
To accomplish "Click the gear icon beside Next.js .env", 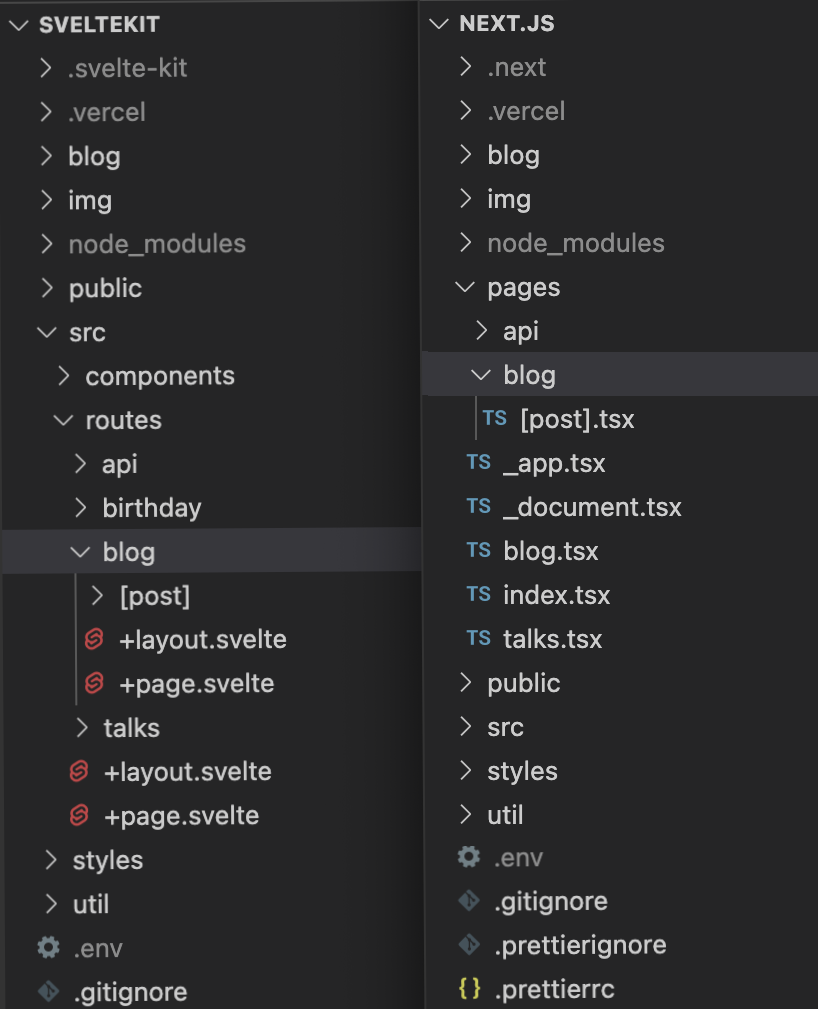I will (x=468, y=858).
